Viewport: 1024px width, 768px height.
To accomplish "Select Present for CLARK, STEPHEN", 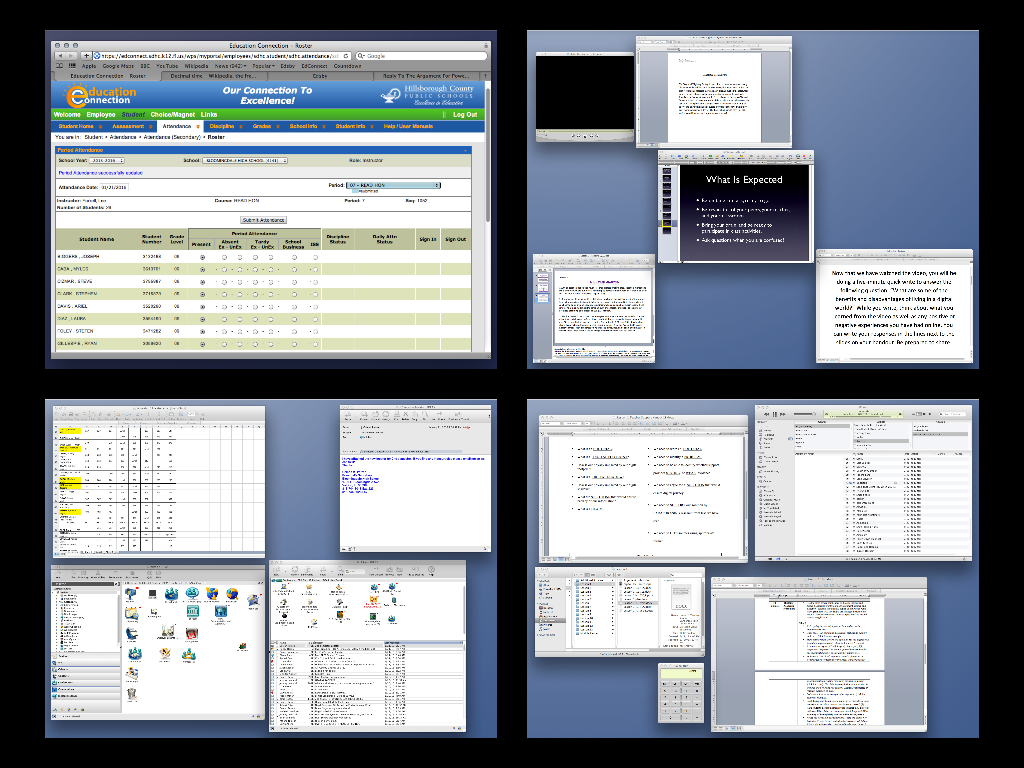I will (202, 295).
